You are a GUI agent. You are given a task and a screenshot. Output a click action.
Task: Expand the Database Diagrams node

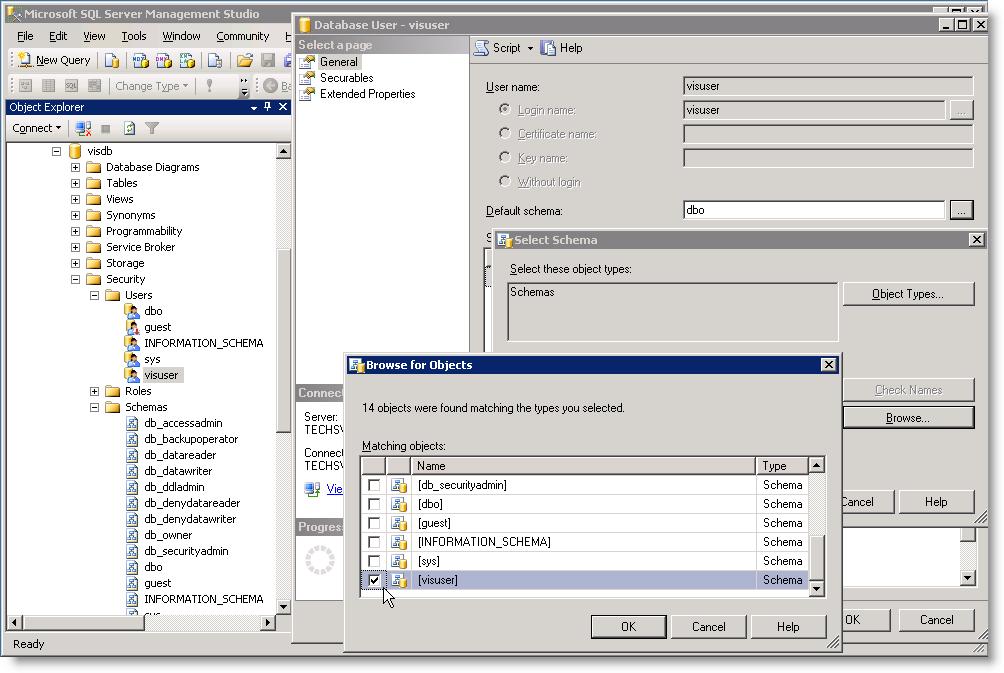click(x=76, y=168)
